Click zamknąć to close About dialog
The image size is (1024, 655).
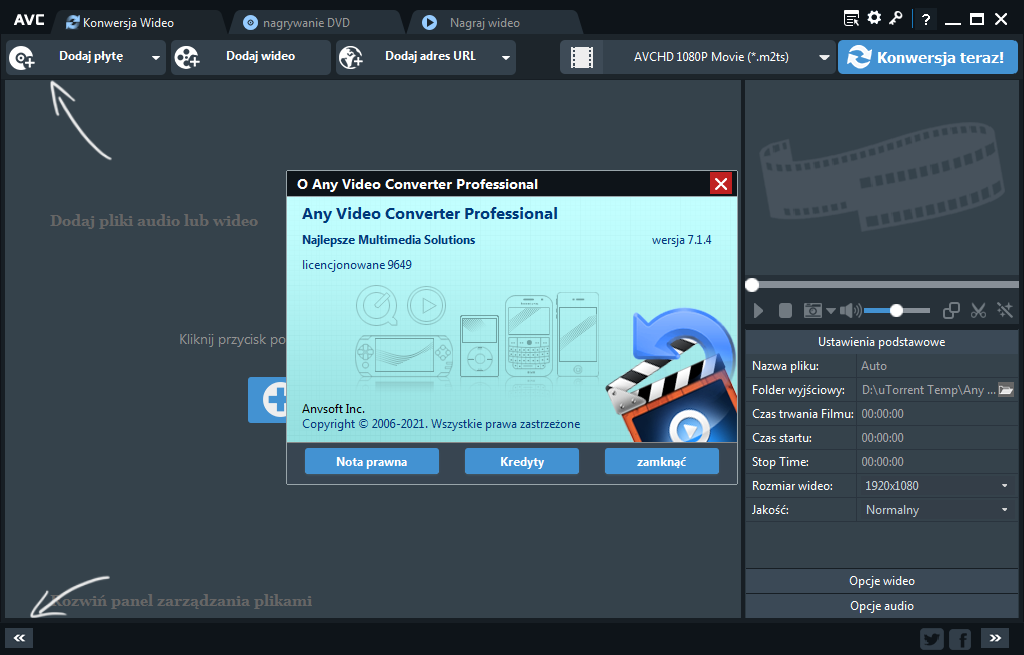click(x=662, y=462)
